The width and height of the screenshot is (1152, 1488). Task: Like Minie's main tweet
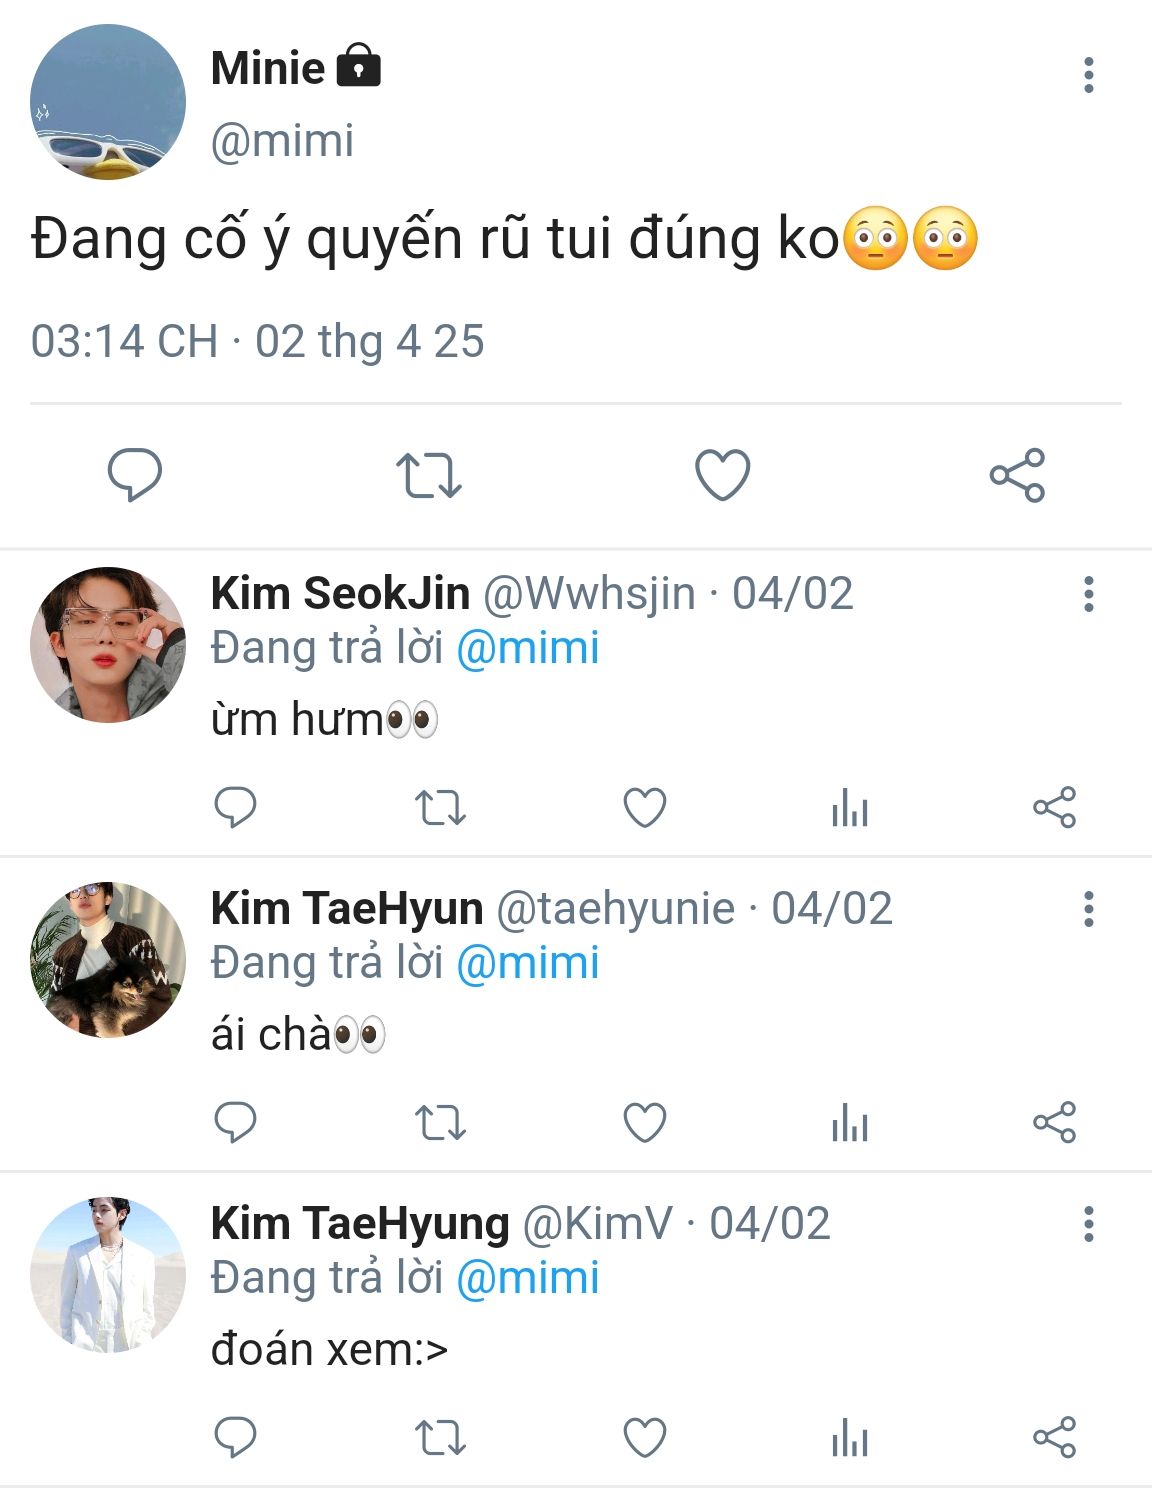pyautogui.click(x=722, y=475)
